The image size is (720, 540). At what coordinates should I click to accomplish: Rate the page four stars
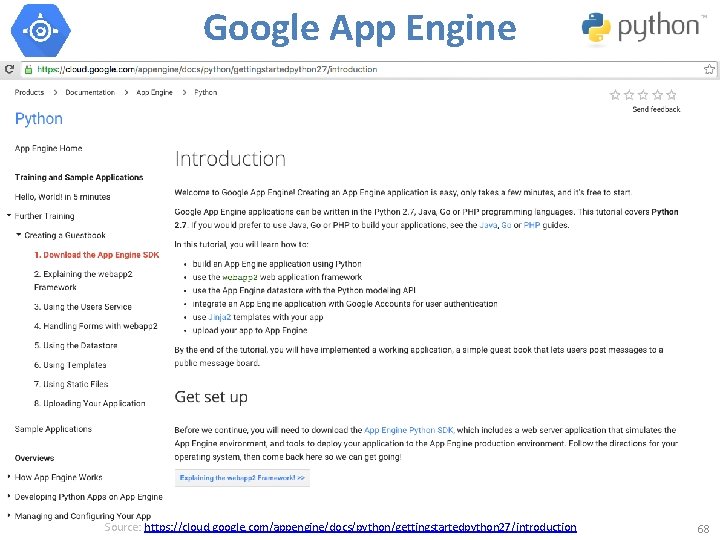pos(658,95)
